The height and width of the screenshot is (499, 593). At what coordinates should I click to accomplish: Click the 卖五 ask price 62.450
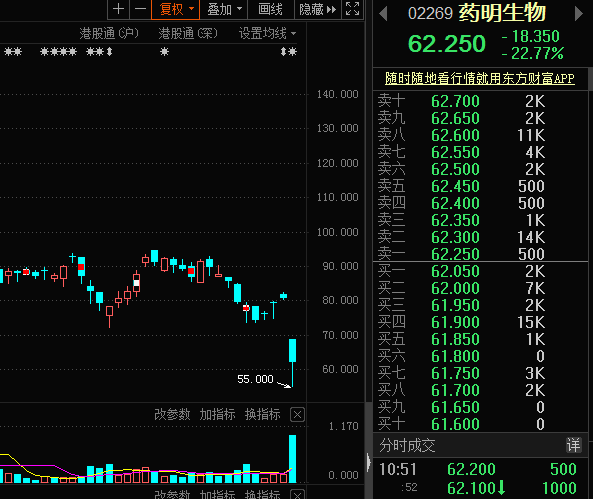pyautogui.click(x=455, y=186)
